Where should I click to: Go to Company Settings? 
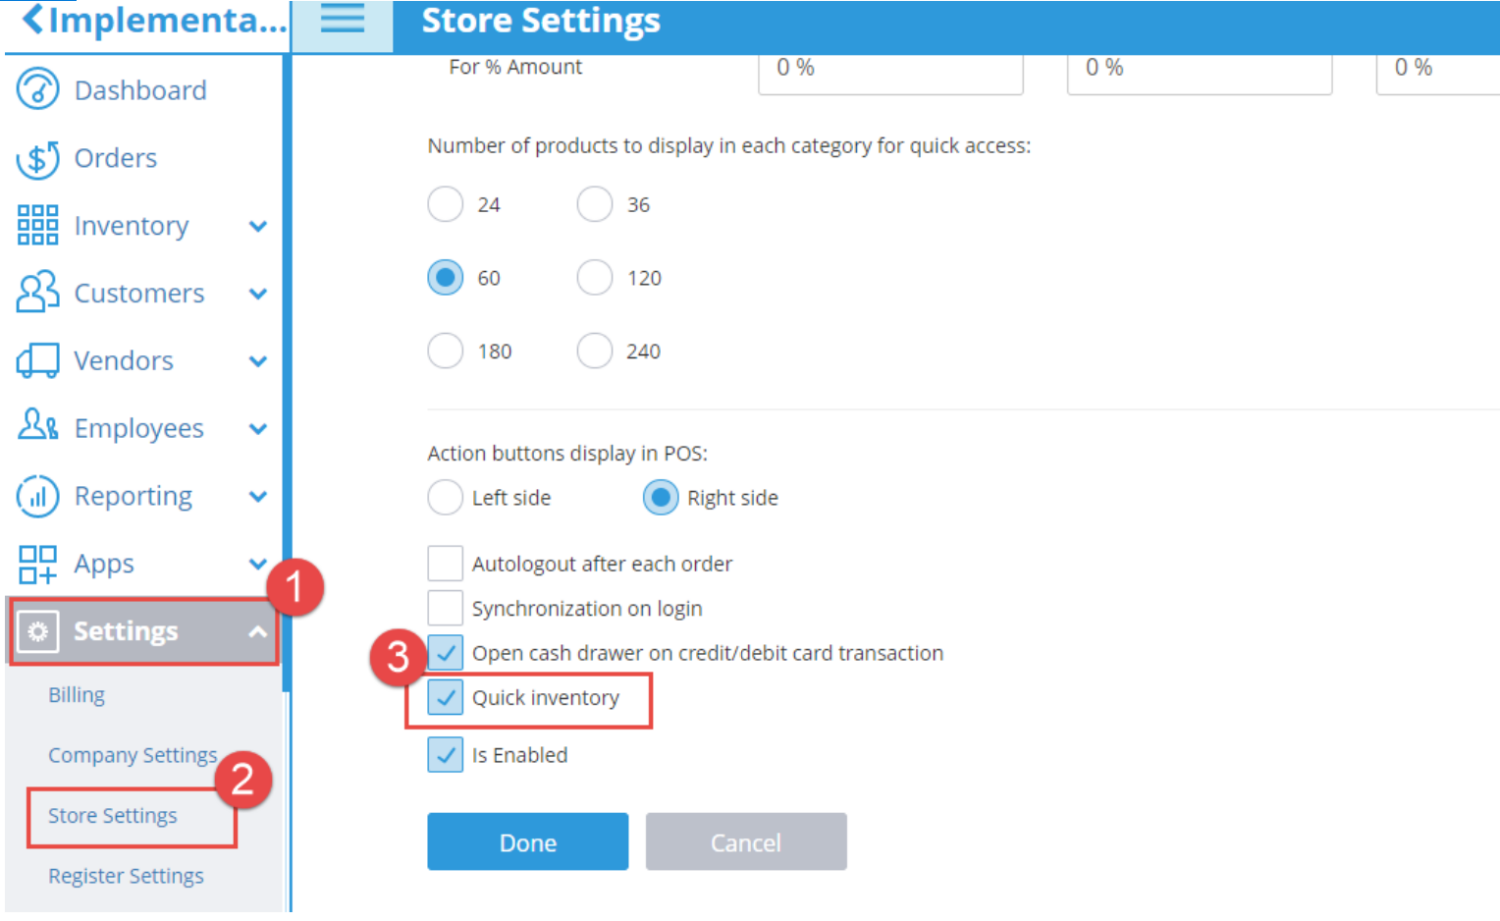click(132, 755)
